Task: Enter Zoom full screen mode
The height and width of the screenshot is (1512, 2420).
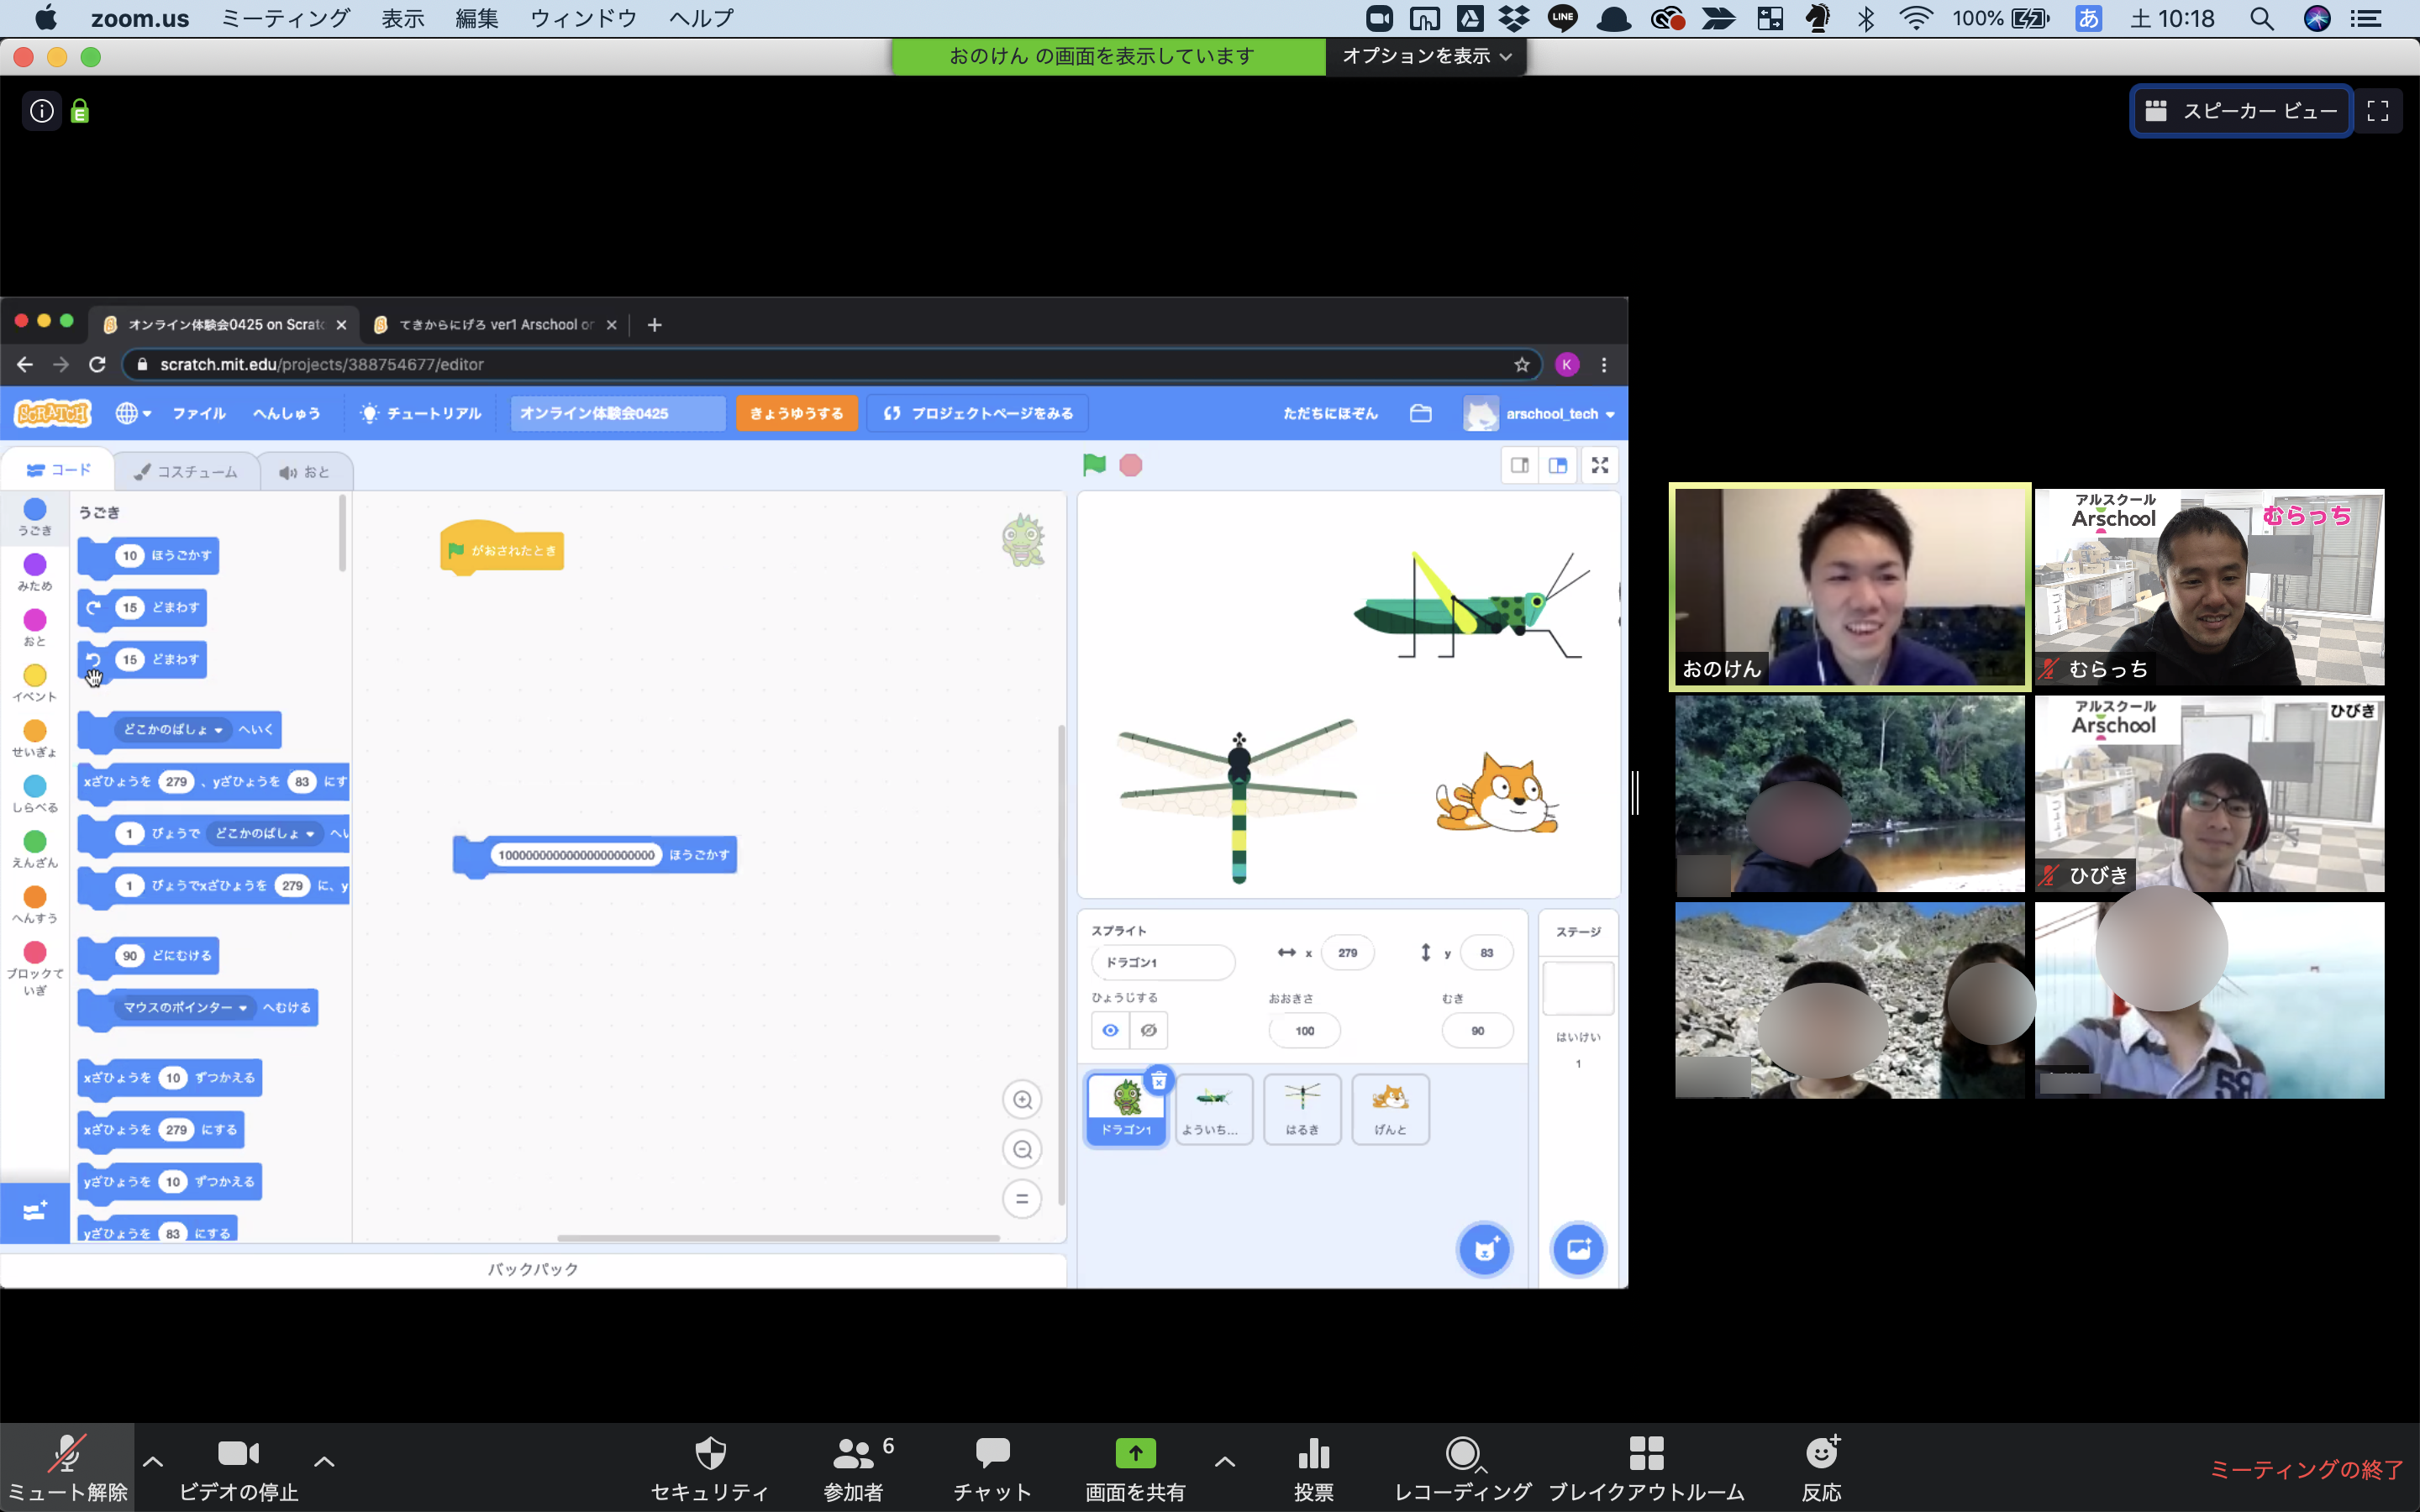Action: click(x=2378, y=111)
